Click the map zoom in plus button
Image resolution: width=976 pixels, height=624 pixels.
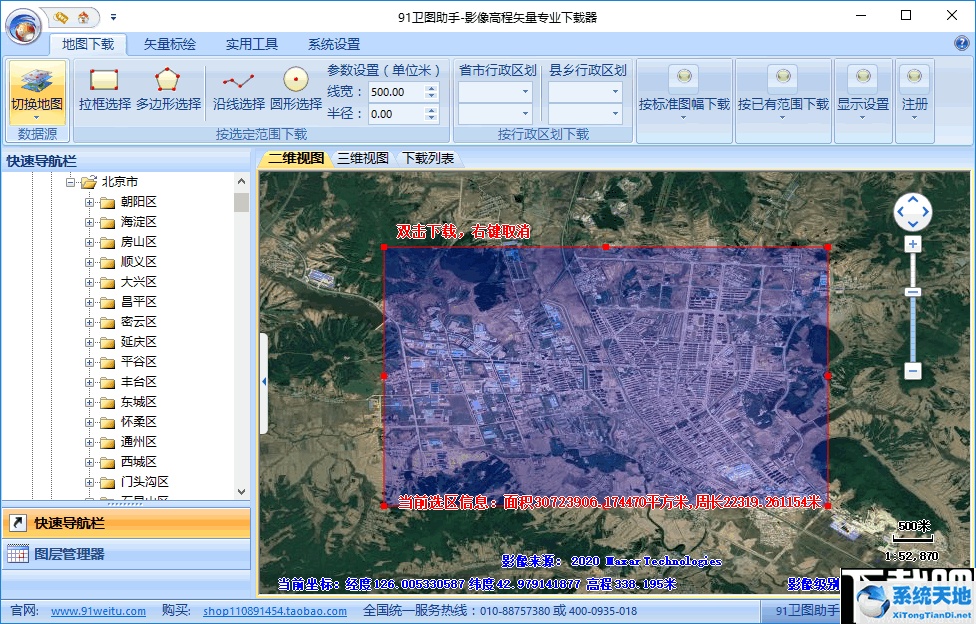coord(913,244)
